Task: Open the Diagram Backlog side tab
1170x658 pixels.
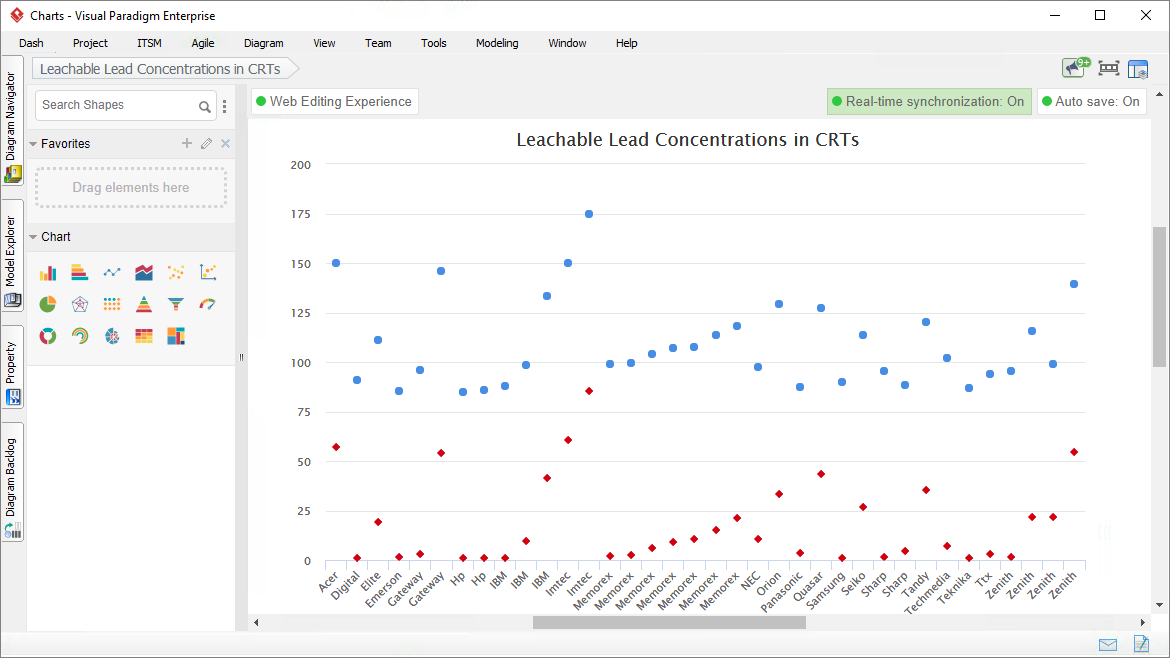Action: tap(12, 482)
